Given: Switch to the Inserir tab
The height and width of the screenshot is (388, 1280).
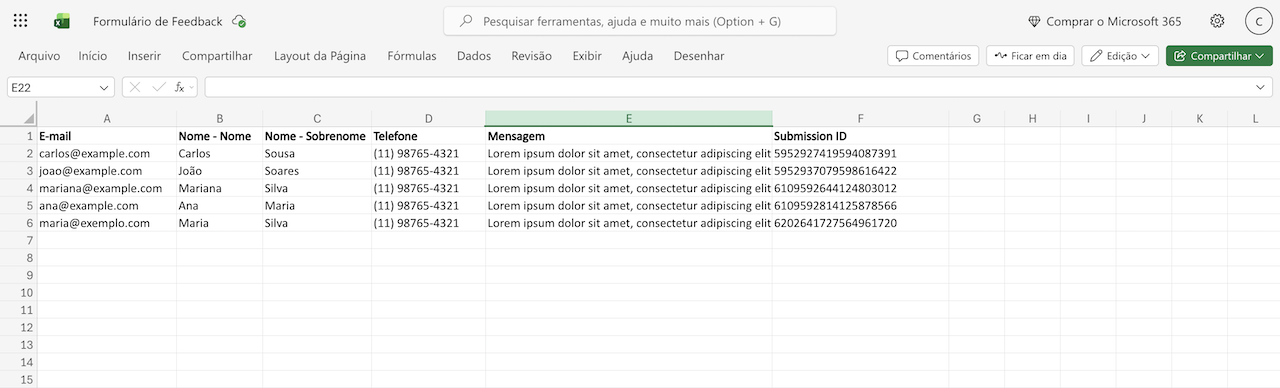Looking at the screenshot, I should 144,56.
